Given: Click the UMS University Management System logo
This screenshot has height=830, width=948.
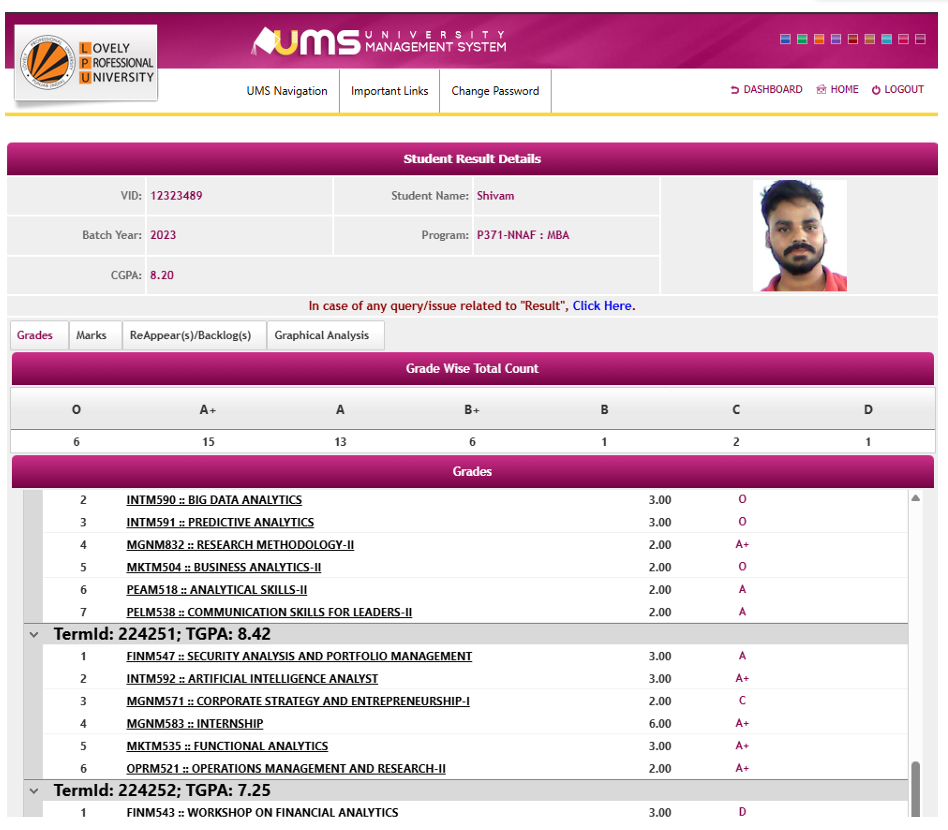Looking at the screenshot, I should click(379, 41).
